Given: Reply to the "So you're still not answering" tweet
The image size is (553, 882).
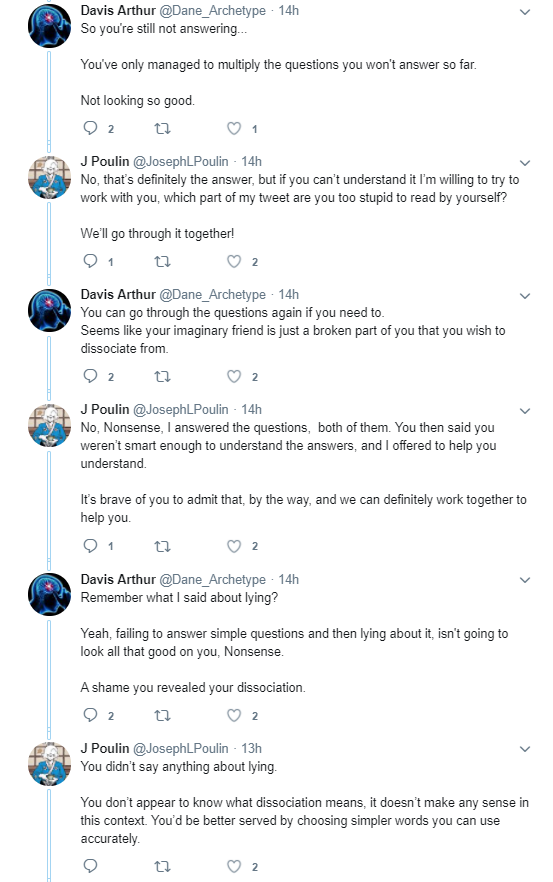Looking at the screenshot, I should (91, 128).
